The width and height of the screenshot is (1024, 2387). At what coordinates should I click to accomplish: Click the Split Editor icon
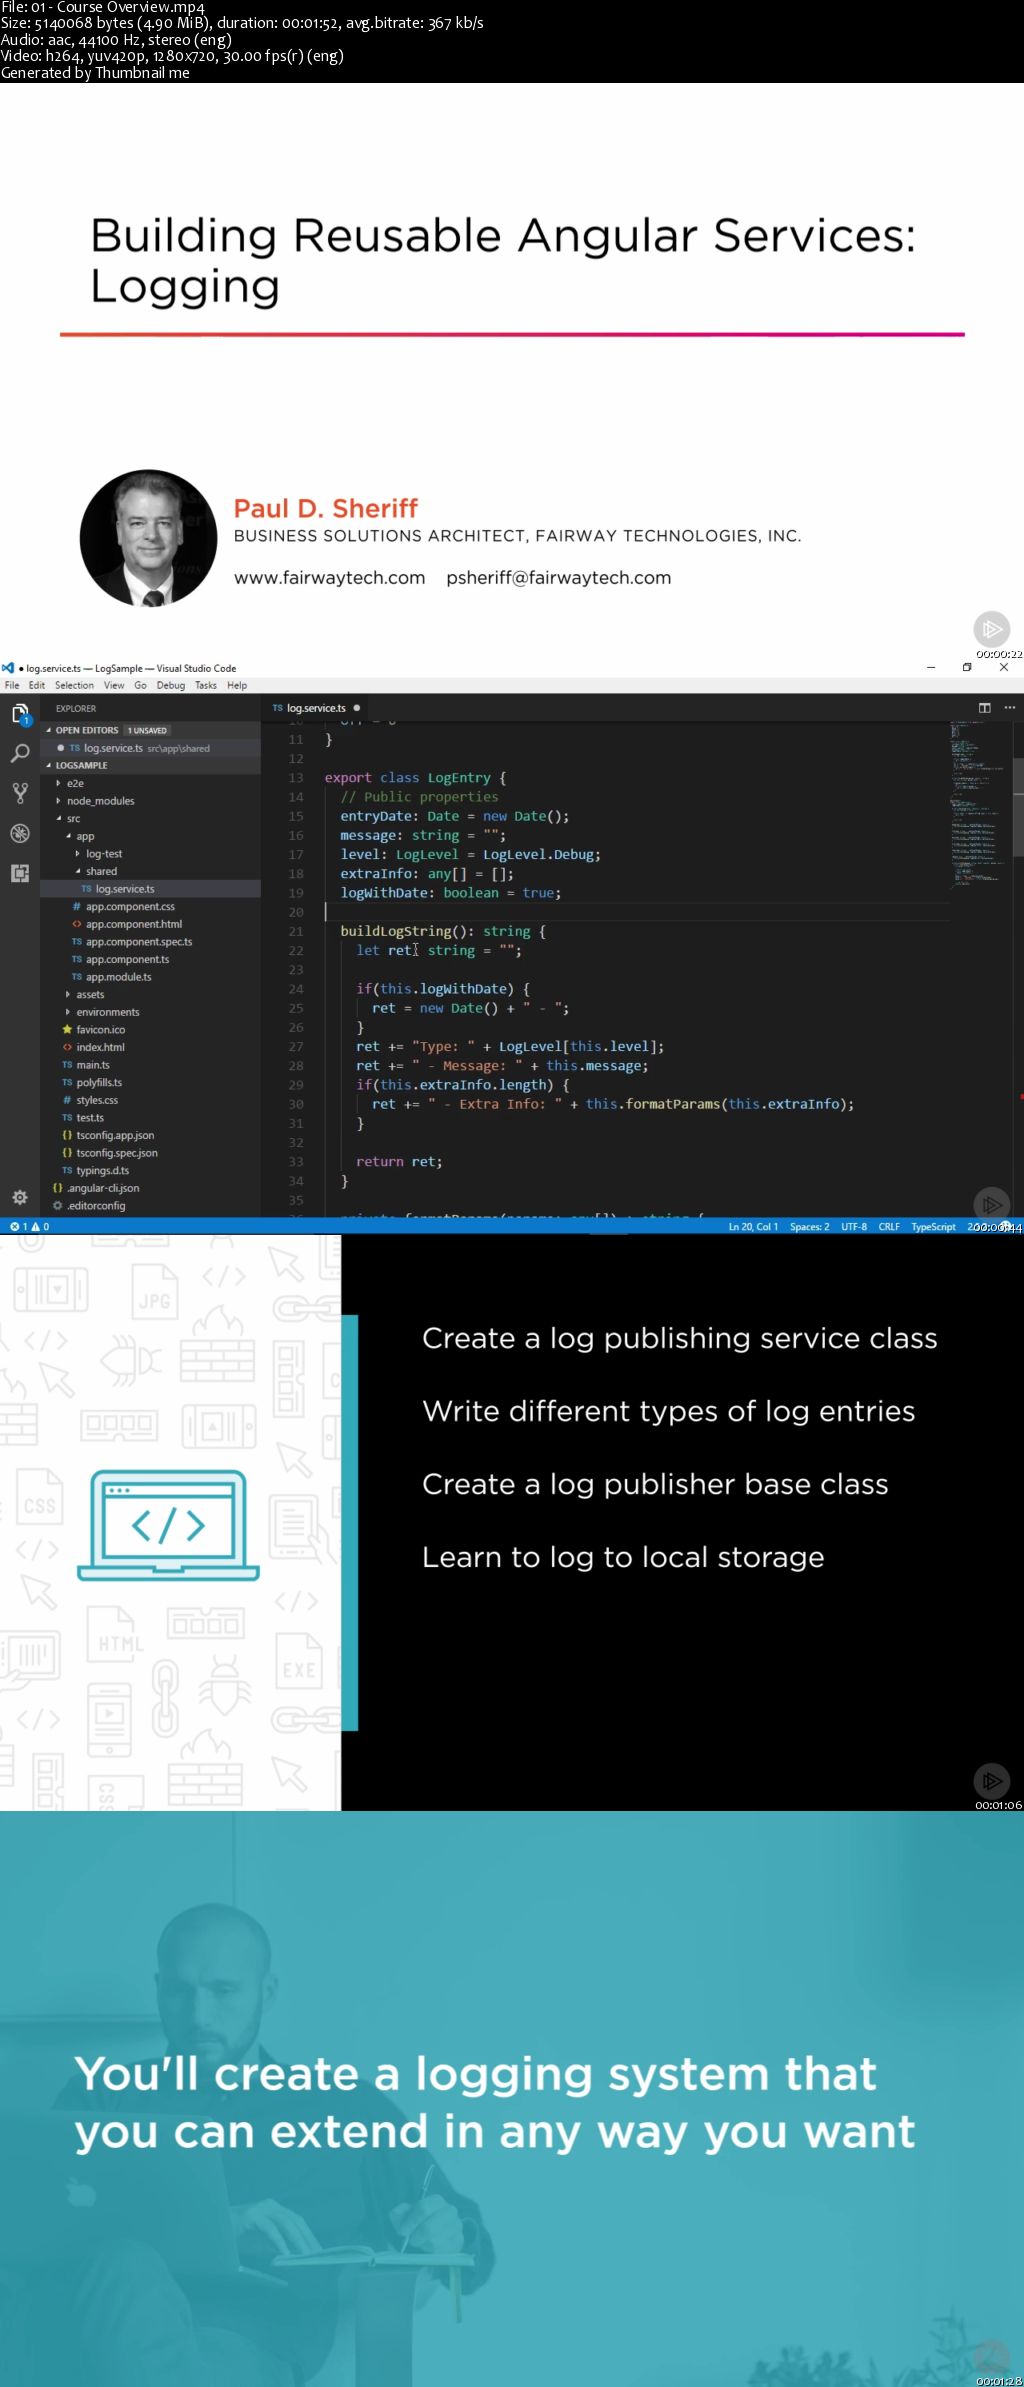point(984,708)
